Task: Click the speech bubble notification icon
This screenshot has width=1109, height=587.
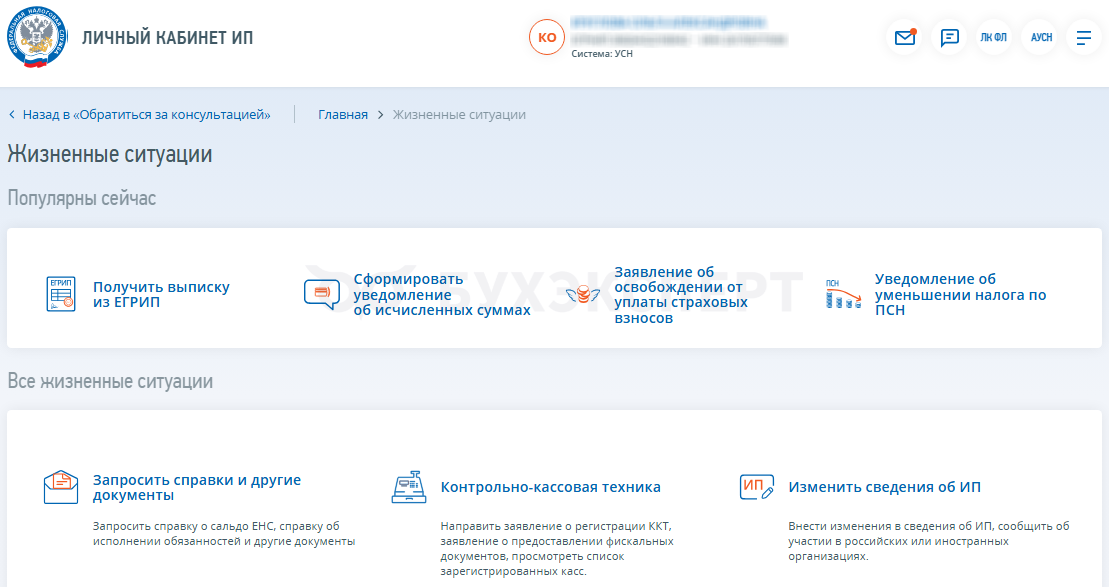Action: [x=322, y=294]
